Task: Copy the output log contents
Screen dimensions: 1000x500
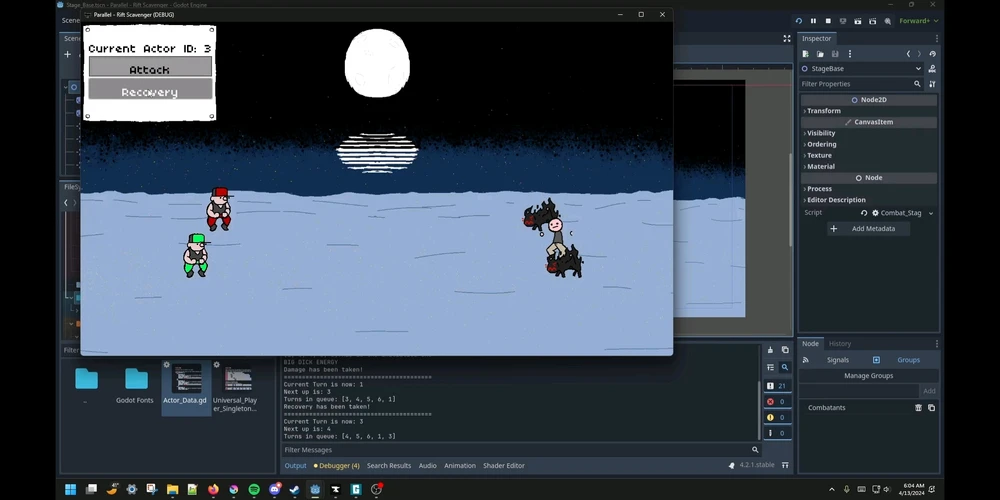Action: pyautogui.click(x=785, y=350)
